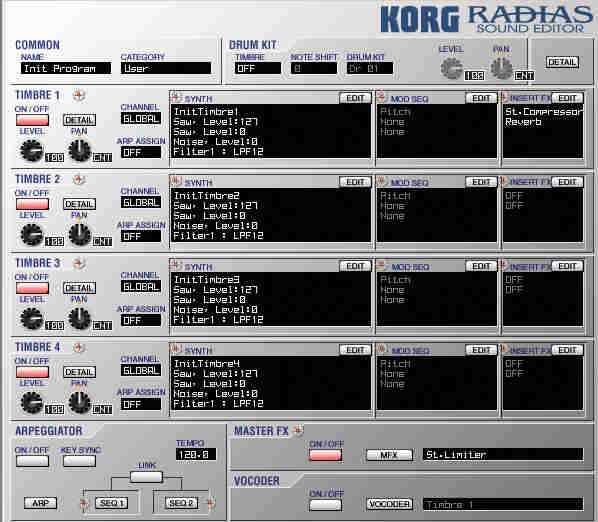Click the red icon left of Timbre 3 SYNTH
This screenshot has height=522, width=598.
click(x=176, y=265)
